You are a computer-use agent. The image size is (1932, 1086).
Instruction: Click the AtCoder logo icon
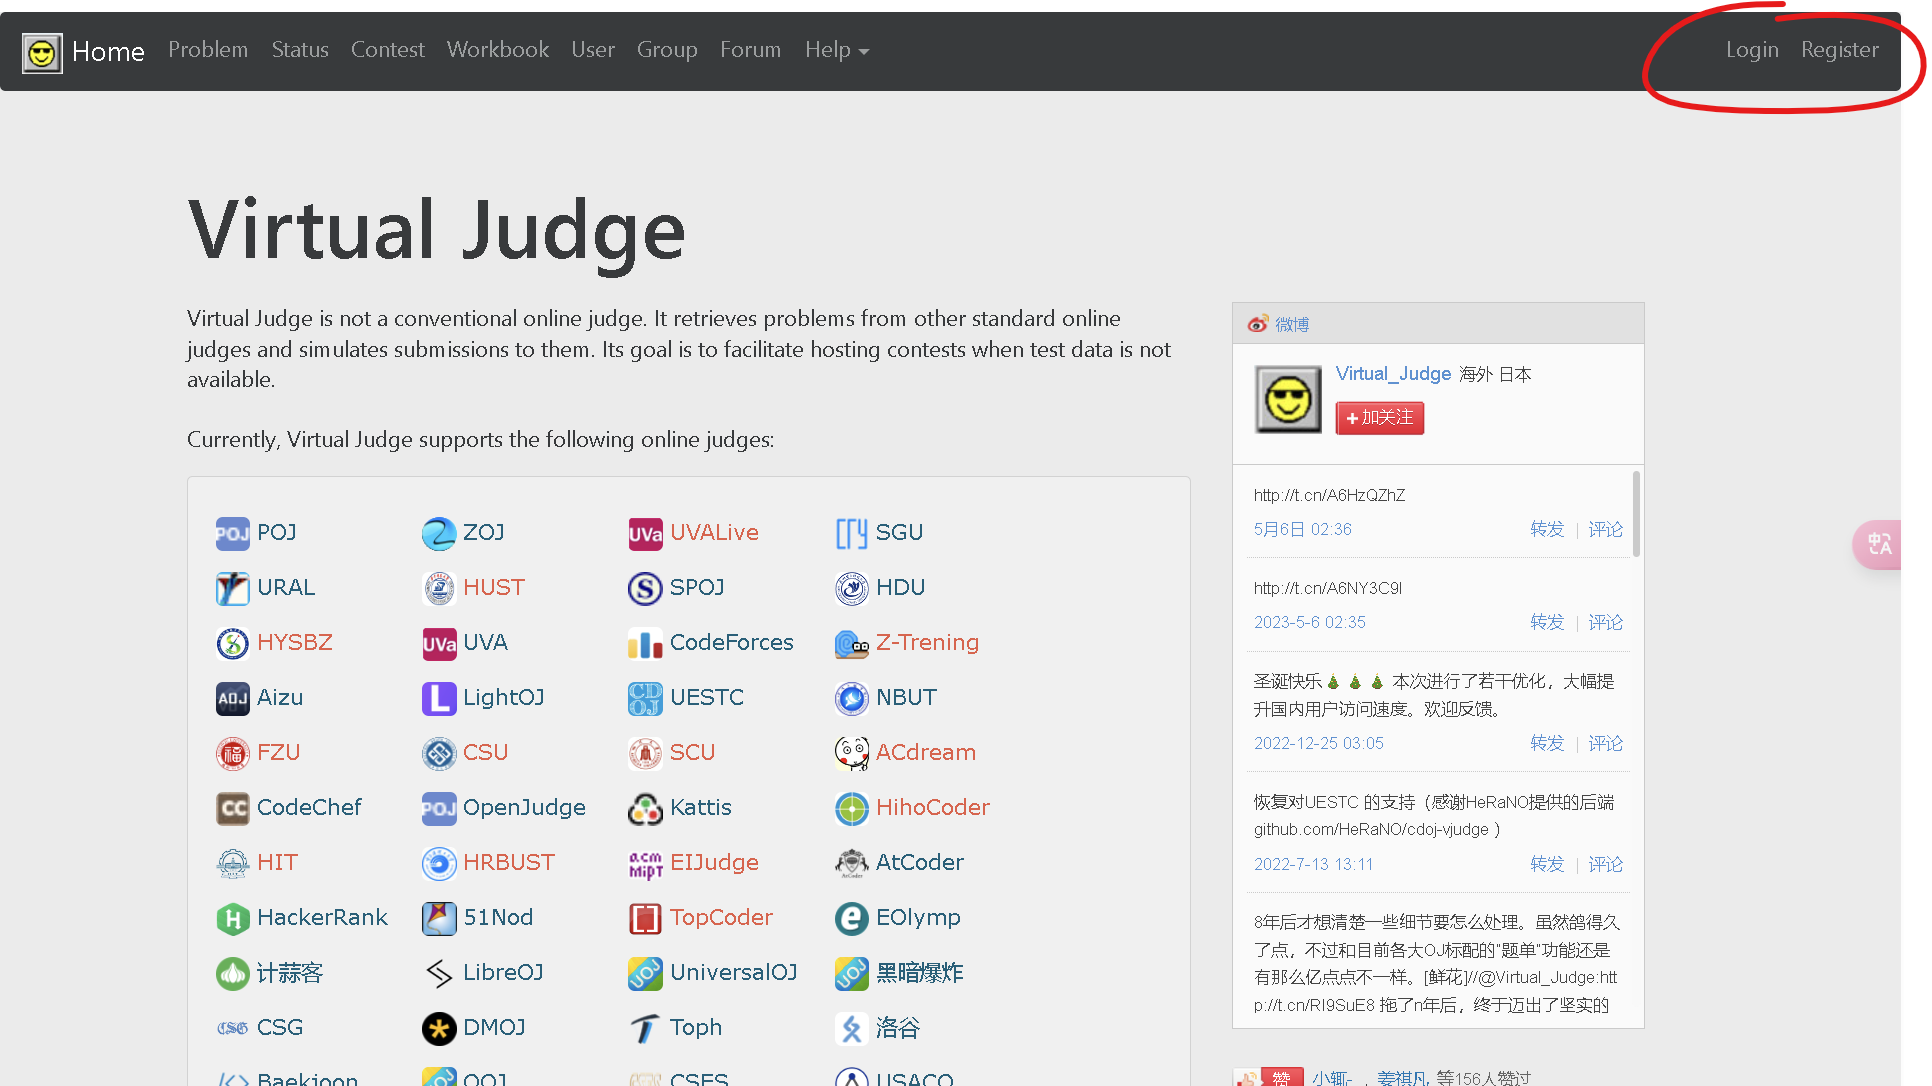point(851,863)
